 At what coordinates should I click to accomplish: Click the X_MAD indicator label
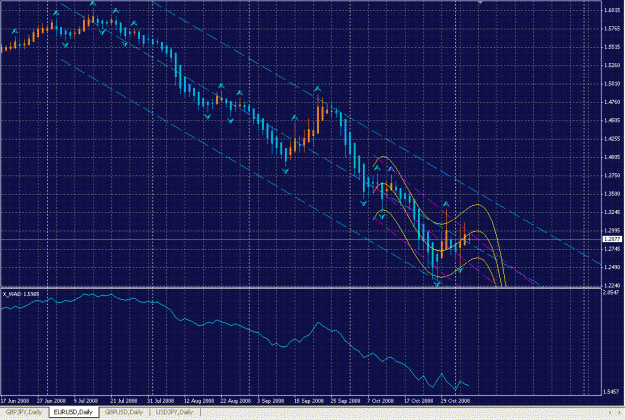21,294
